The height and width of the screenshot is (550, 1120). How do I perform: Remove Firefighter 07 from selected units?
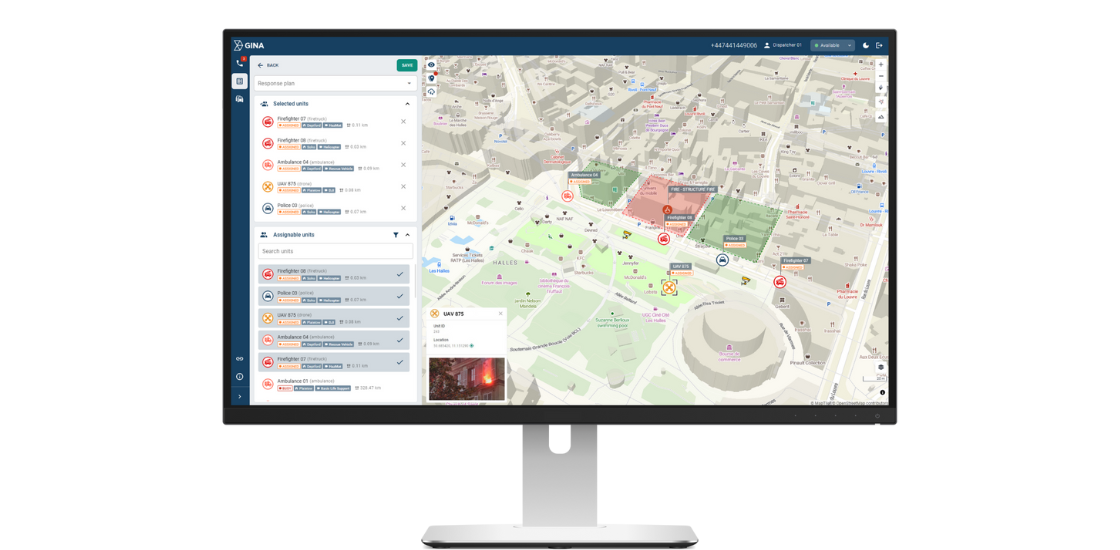[403, 121]
